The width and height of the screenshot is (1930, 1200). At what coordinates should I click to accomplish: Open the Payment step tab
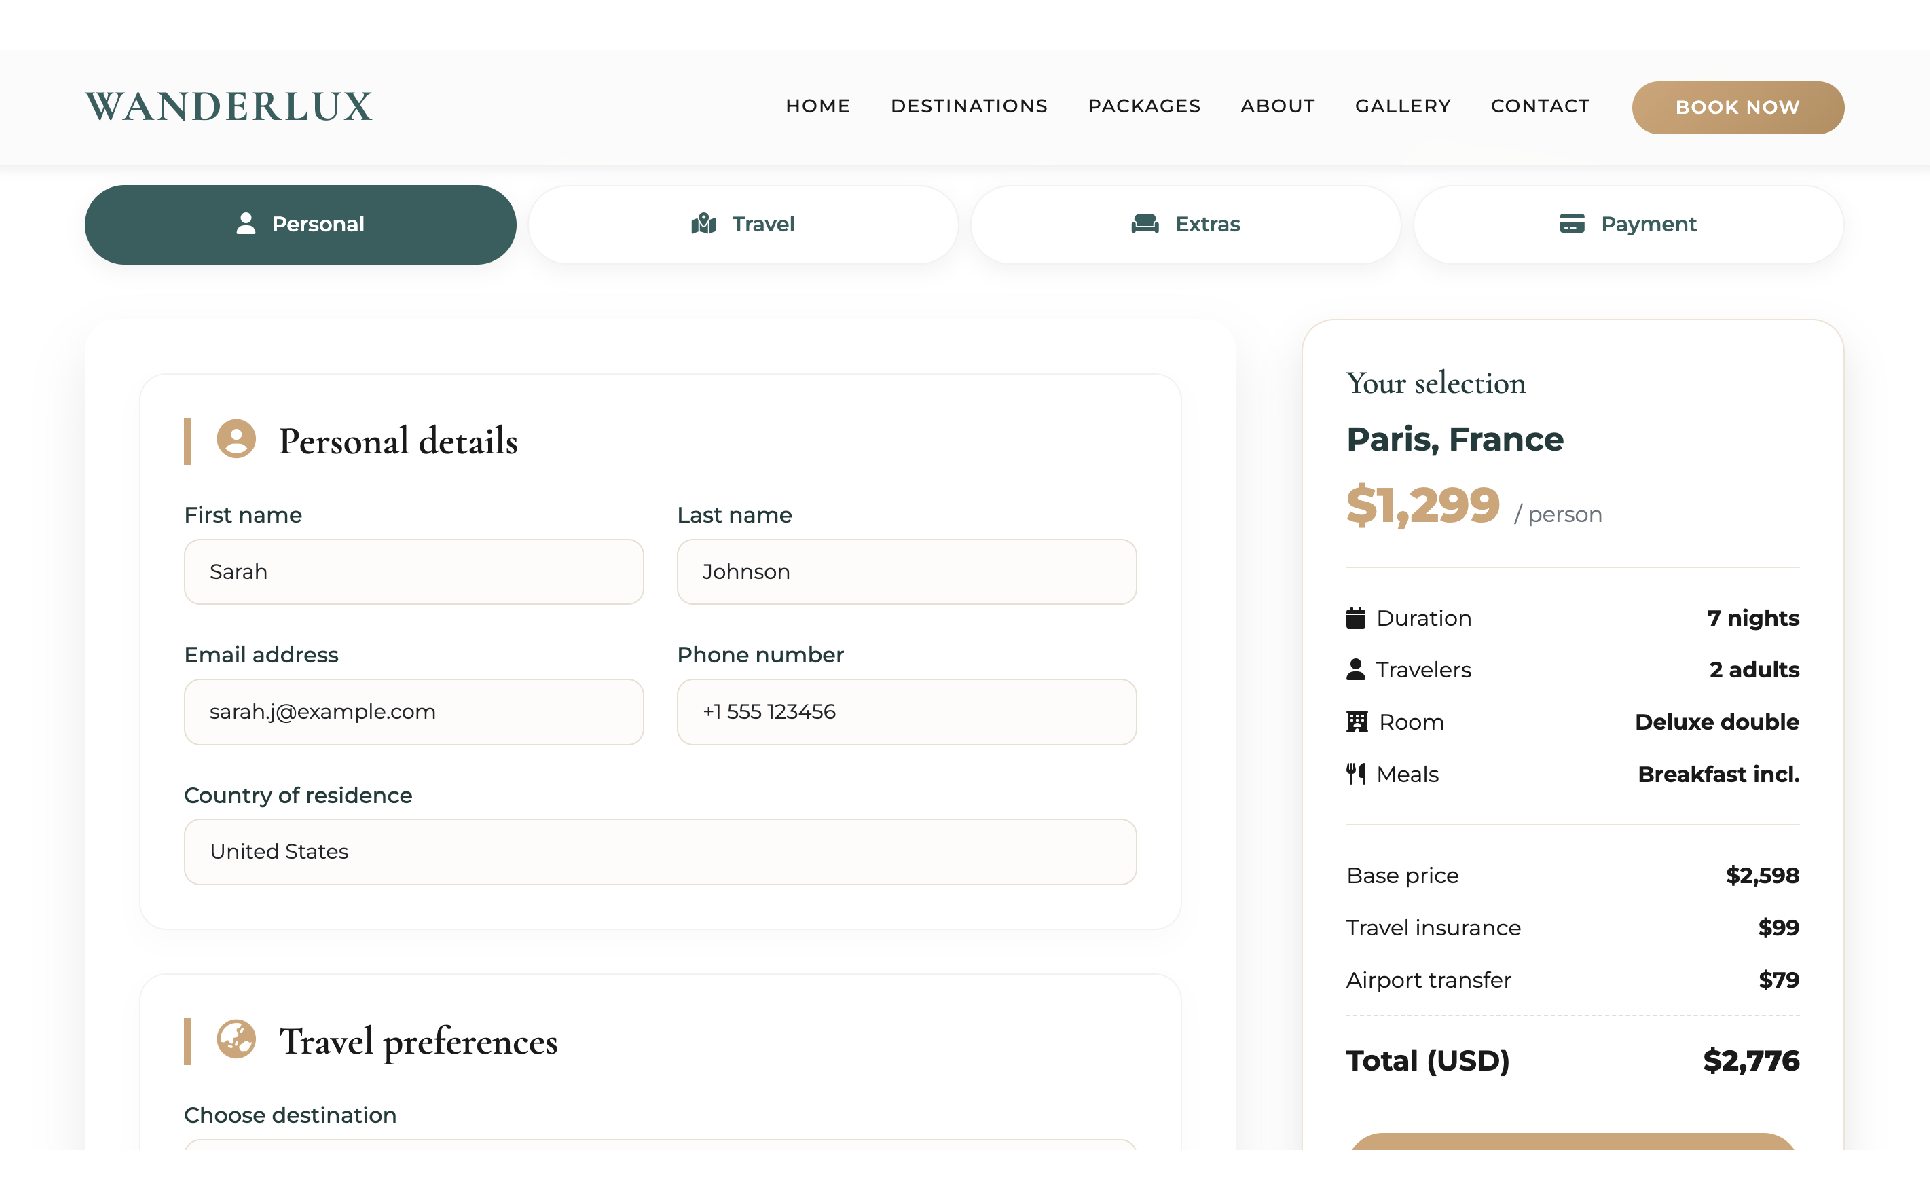pos(1628,224)
